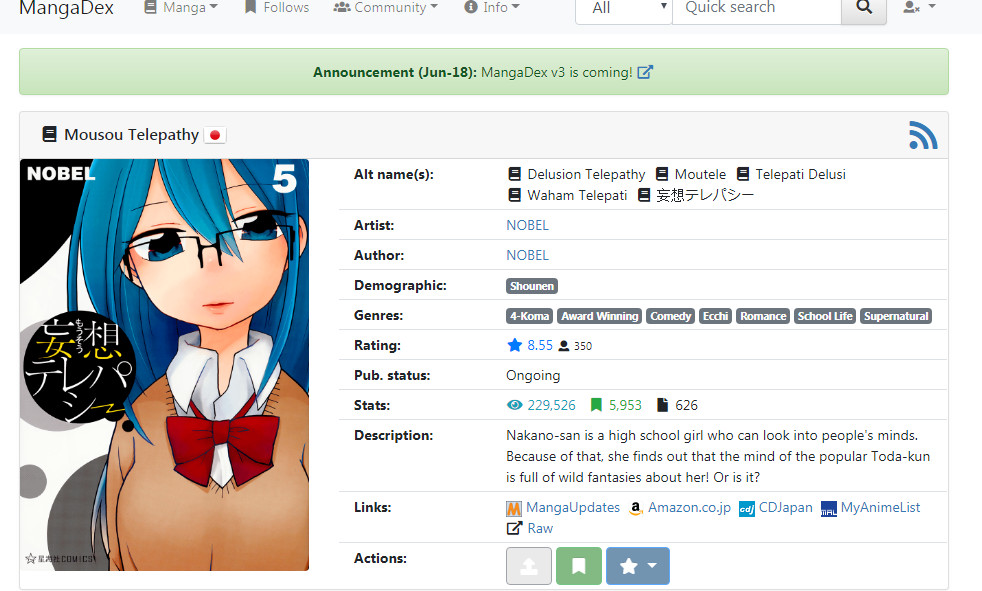Screen dimensions: 982x591
Task: Open the Info dropdown menu
Action: (492, 8)
